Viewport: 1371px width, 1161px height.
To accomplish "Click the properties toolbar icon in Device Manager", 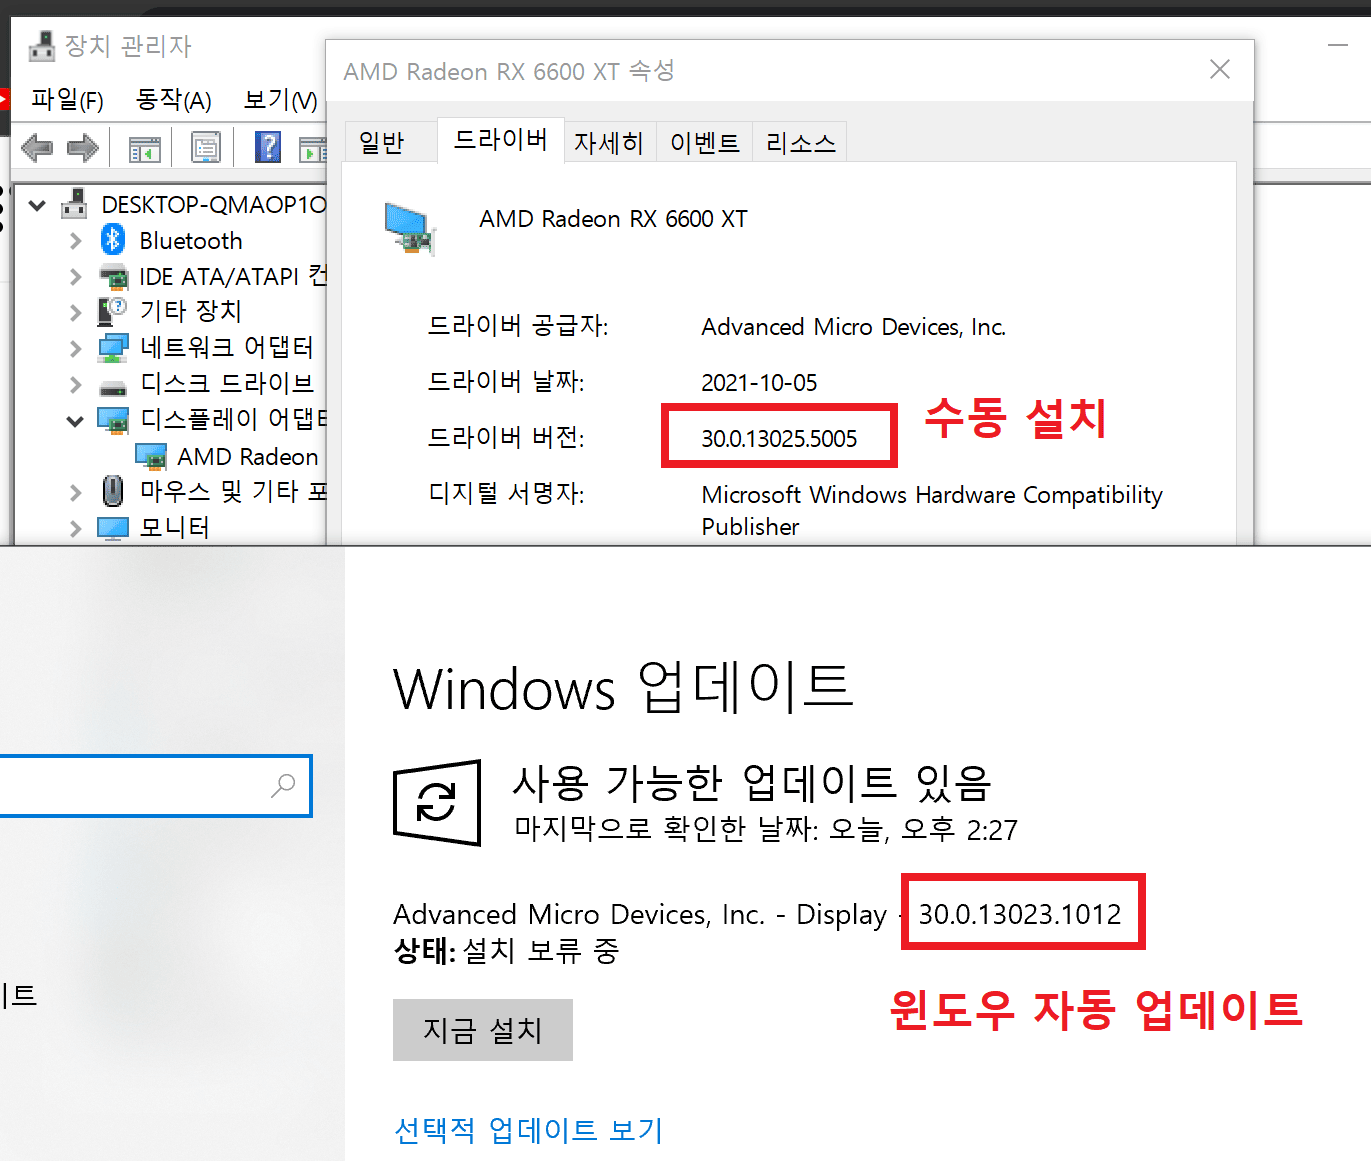I will pos(206,149).
